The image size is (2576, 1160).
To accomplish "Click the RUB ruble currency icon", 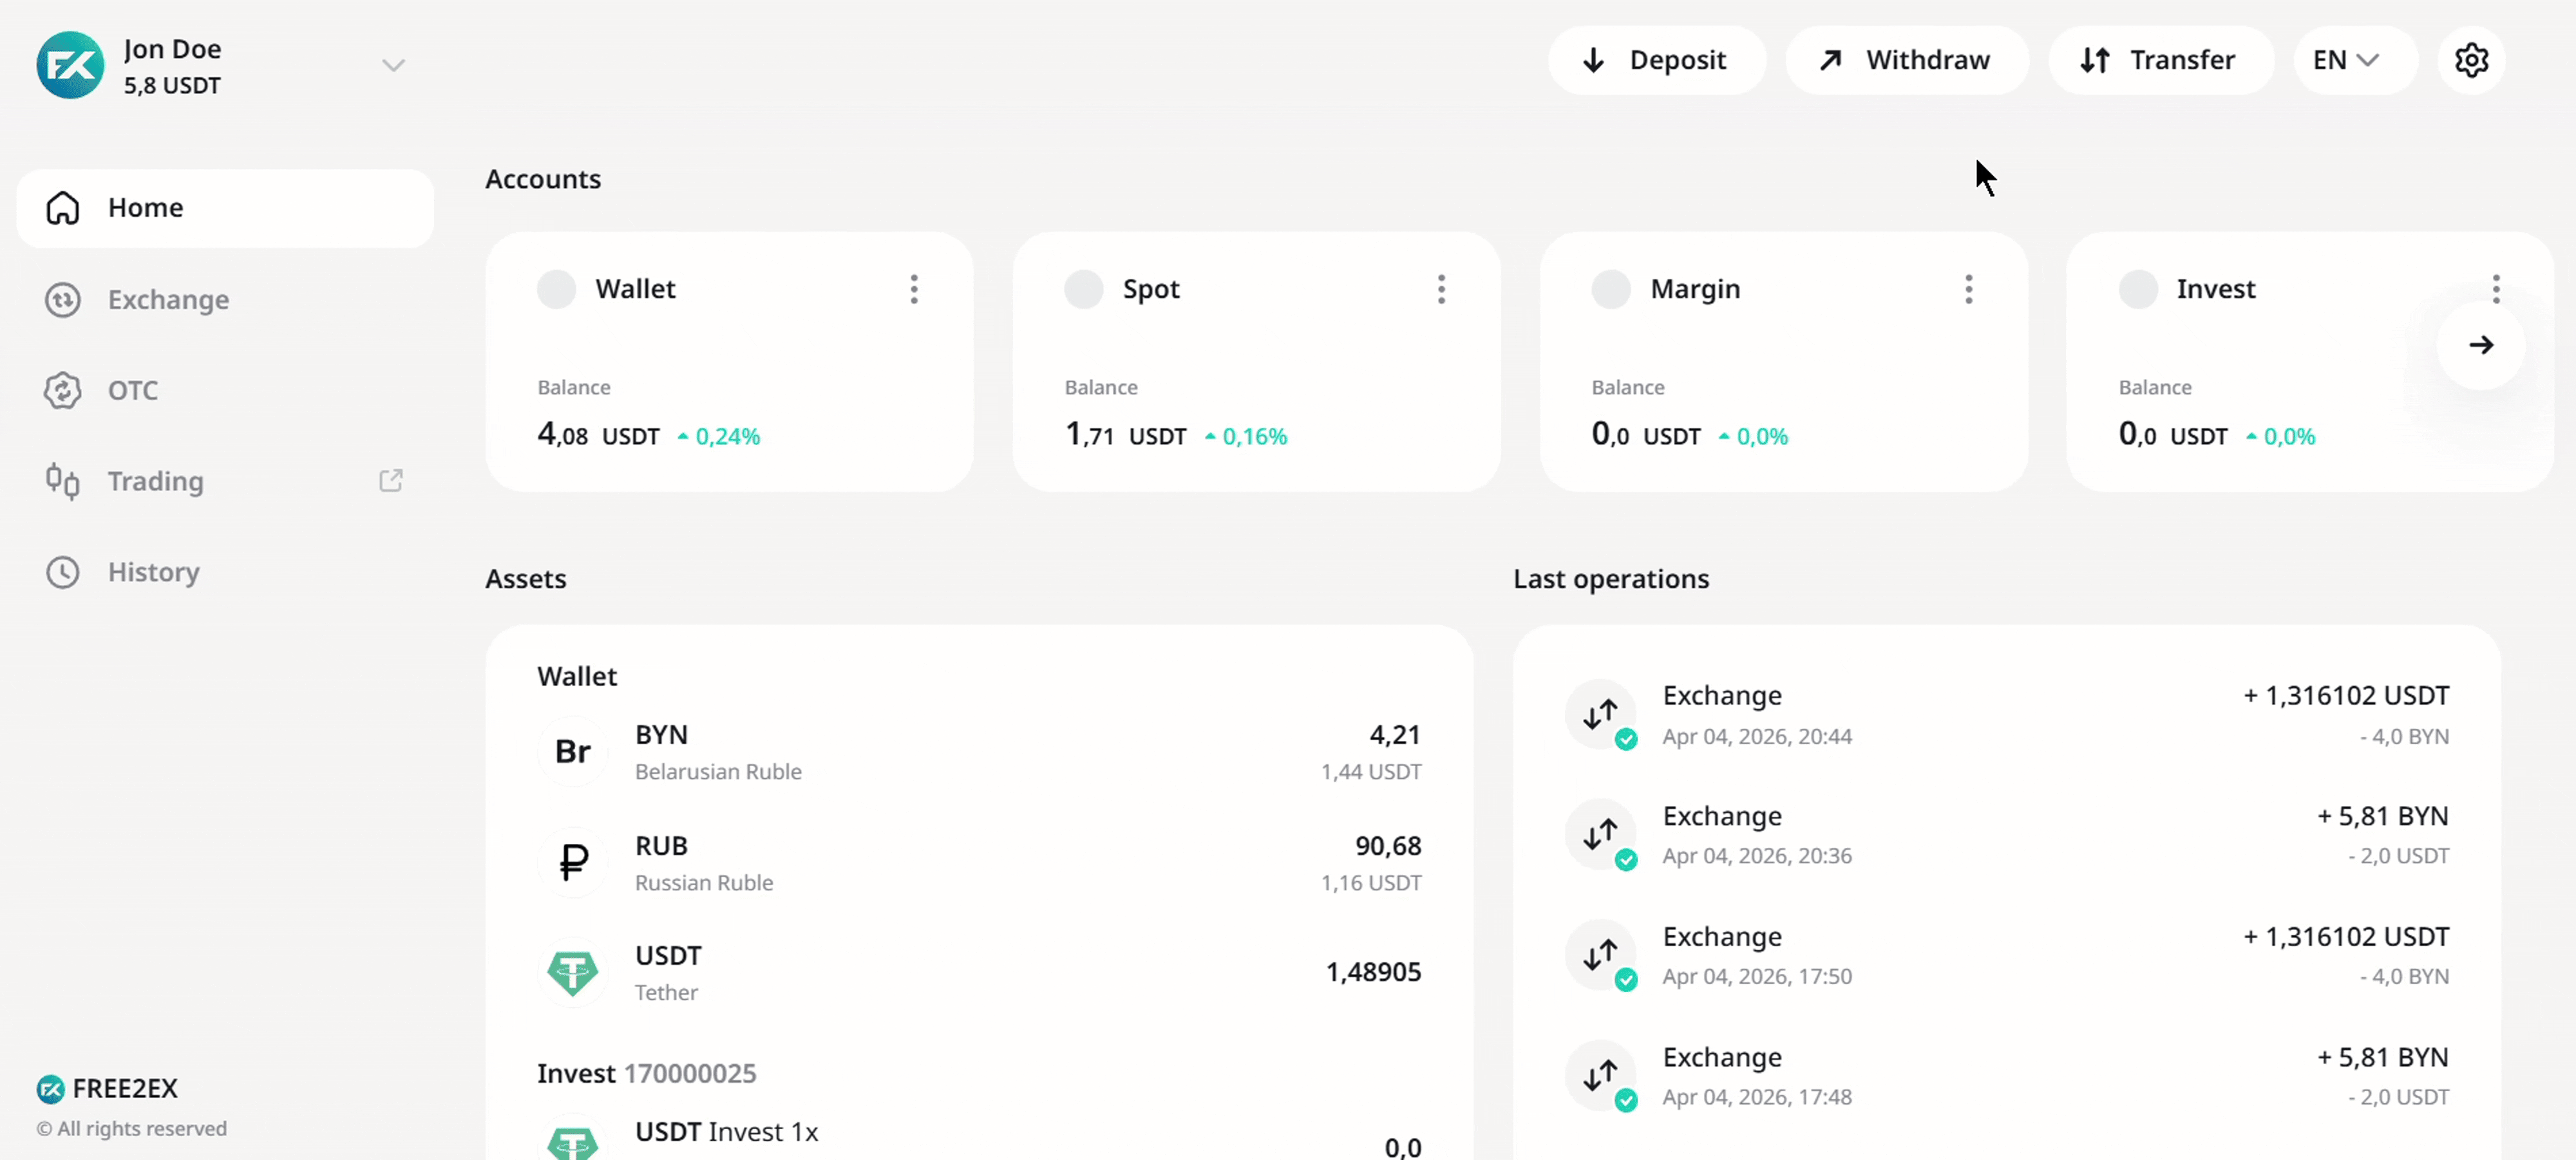I will [x=573, y=862].
